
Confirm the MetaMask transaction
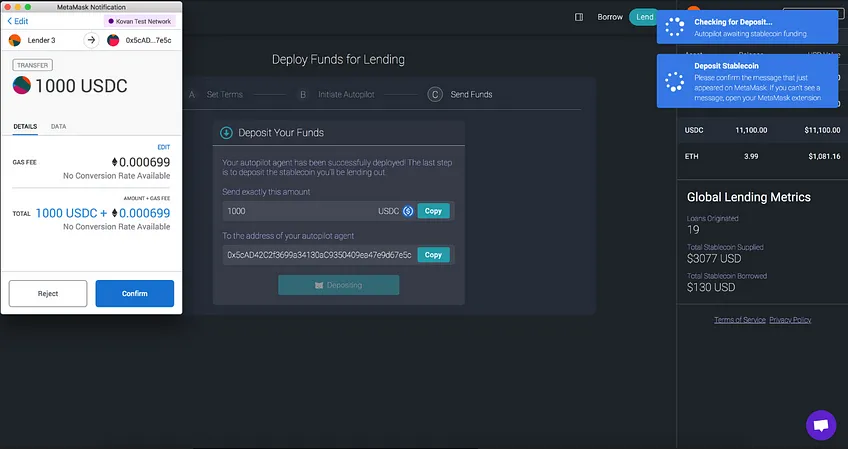(x=135, y=293)
